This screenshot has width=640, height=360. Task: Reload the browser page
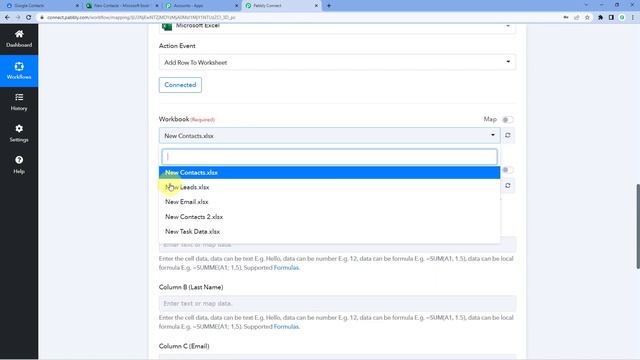[29, 18]
